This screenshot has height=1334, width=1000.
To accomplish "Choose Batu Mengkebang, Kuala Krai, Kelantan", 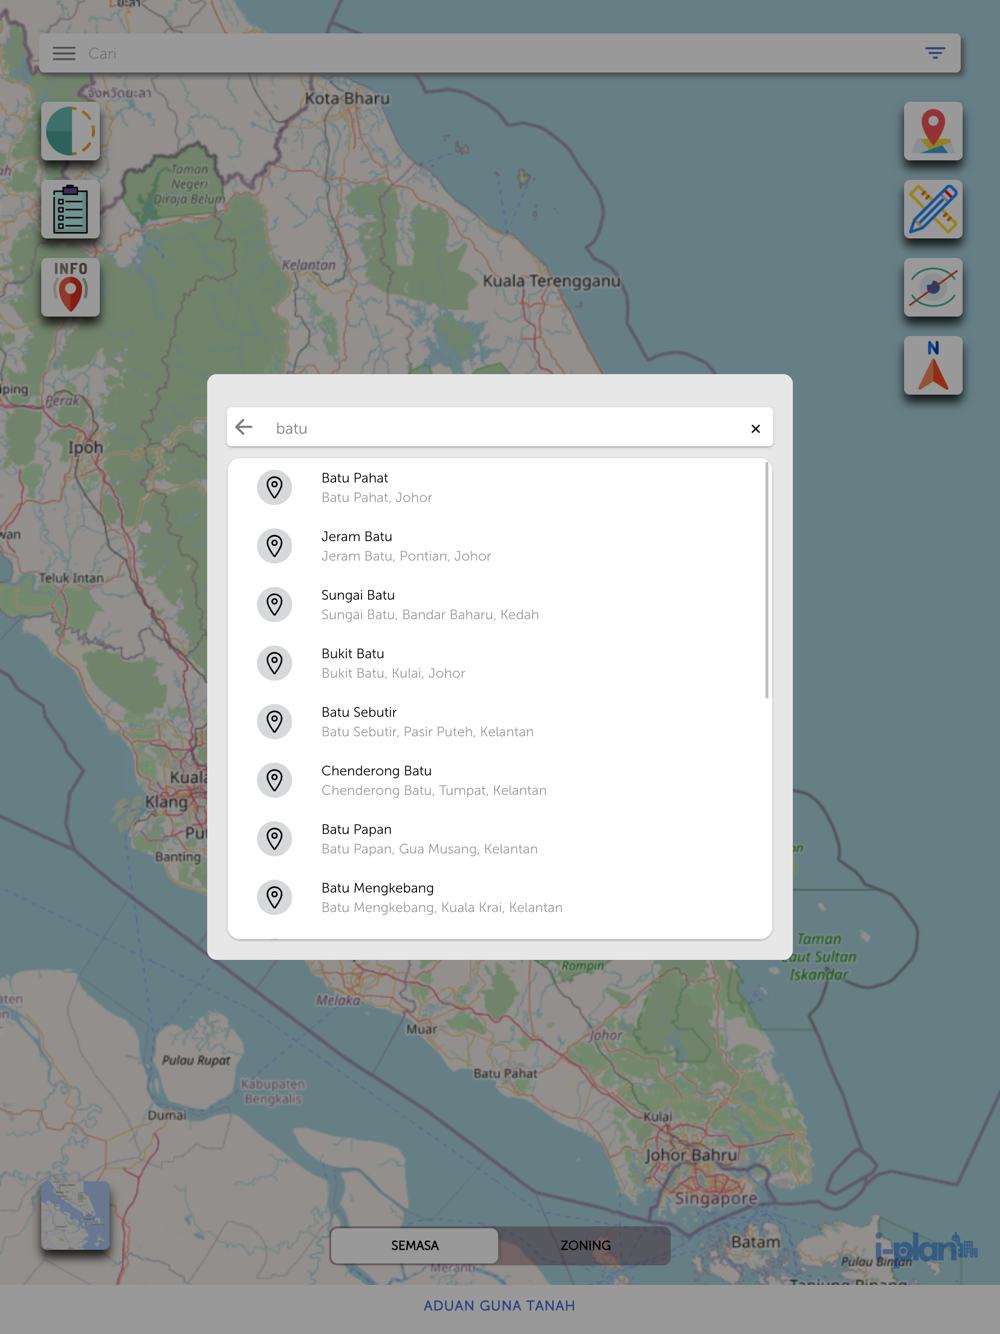I will pyautogui.click(x=442, y=908).
